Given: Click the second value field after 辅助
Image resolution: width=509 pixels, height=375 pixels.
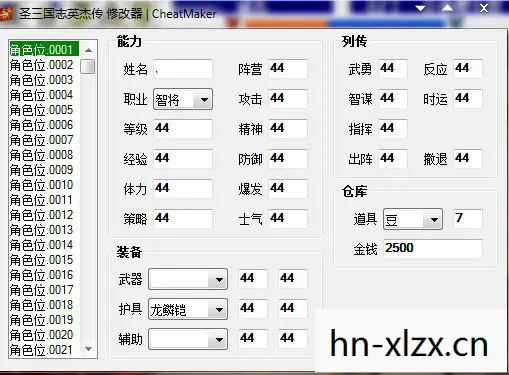Looking at the screenshot, I should click(293, 339).
